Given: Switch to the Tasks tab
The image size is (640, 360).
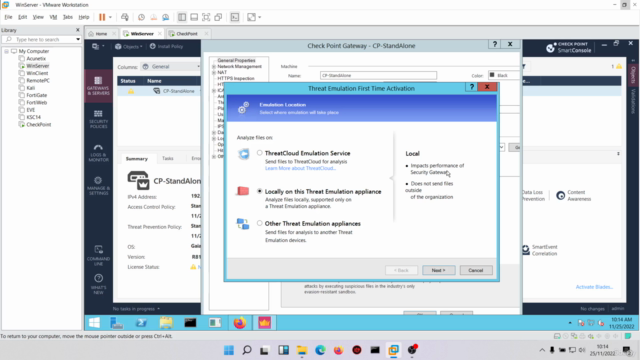Looking at the screenshot, I should pos(168,158).
